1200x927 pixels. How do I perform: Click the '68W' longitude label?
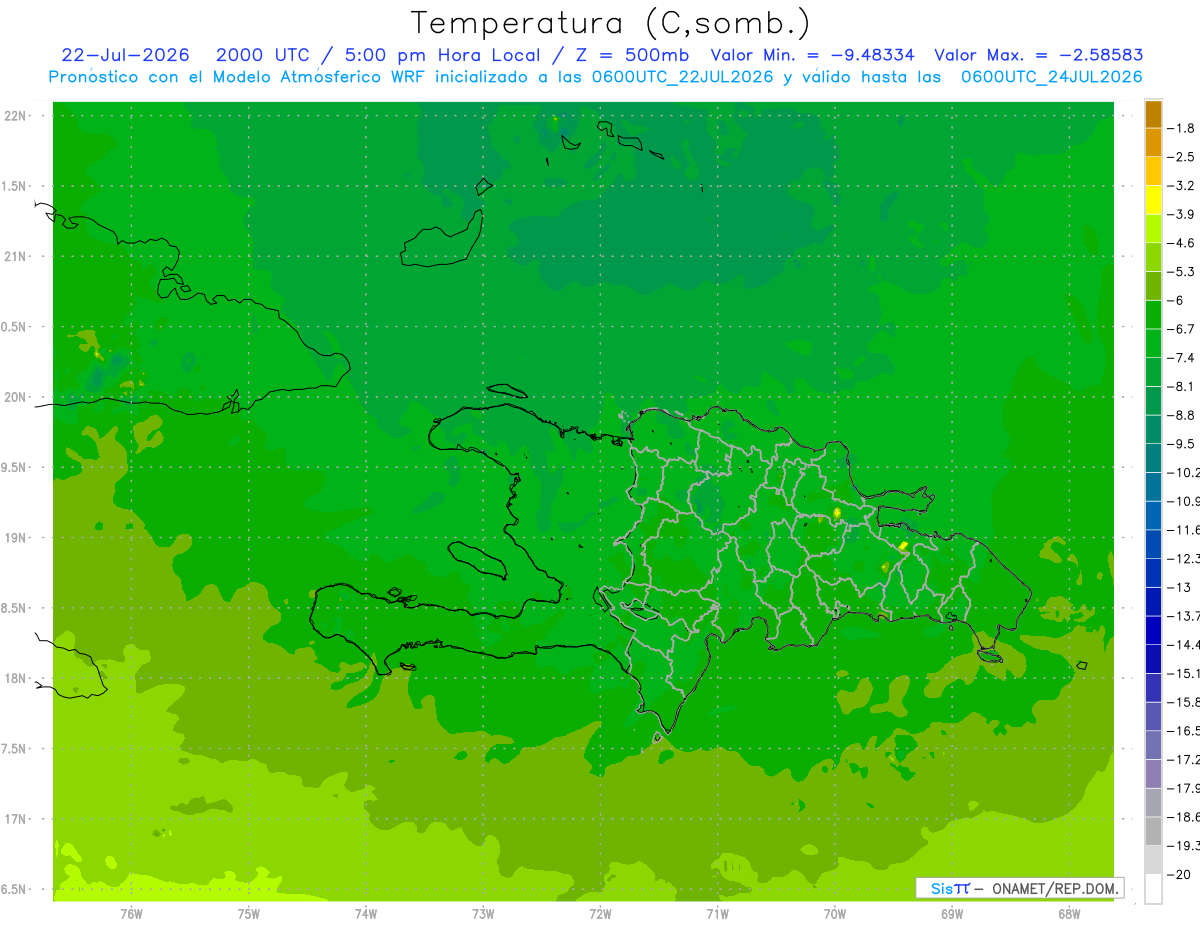1069,913
